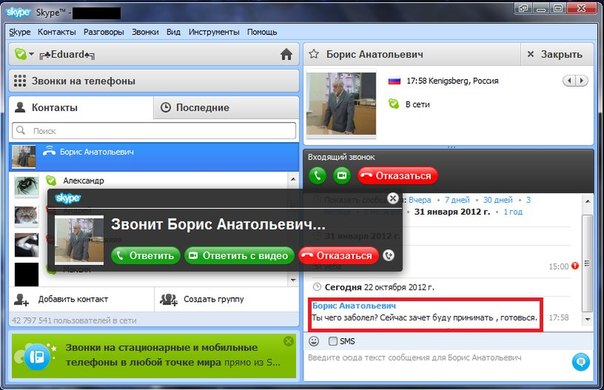Click the blue send message icon

(x=581, y=362)
